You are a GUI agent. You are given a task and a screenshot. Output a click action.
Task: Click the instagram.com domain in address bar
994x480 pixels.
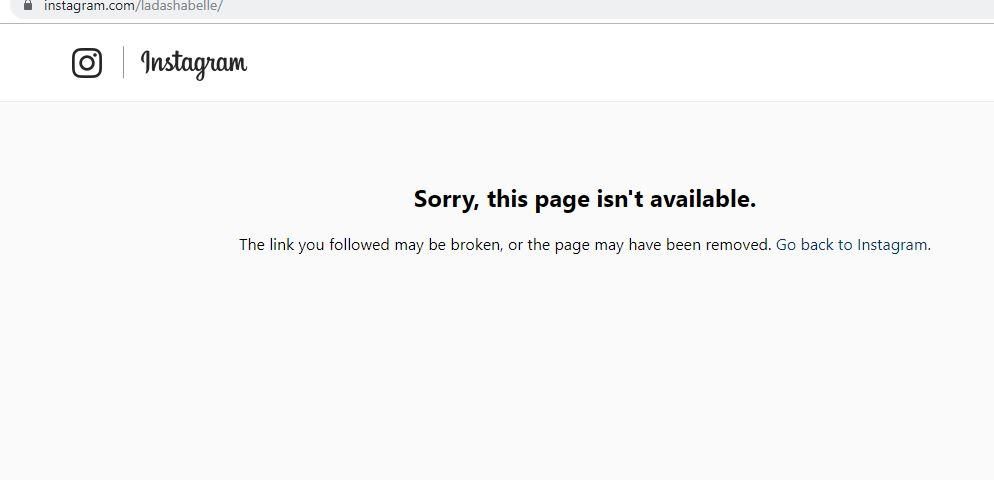click(x=89, y=6)
